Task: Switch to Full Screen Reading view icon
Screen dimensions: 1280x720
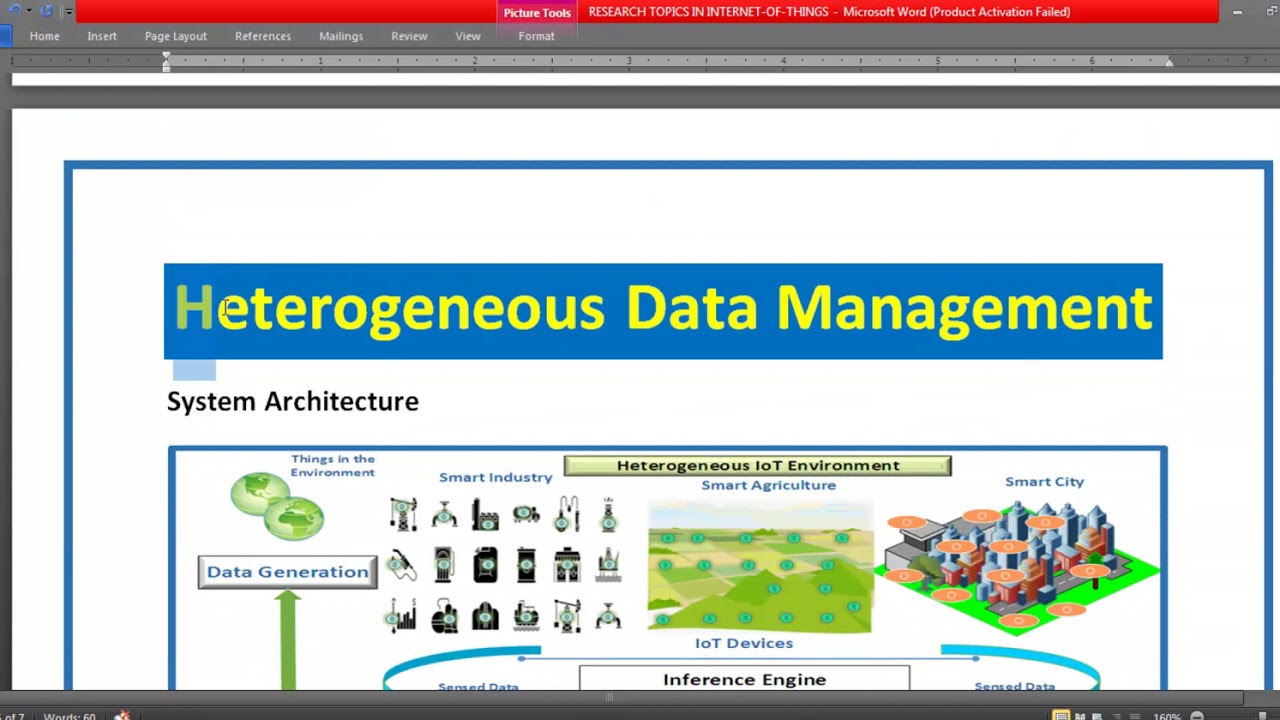Action: [x=1080, y=716]
